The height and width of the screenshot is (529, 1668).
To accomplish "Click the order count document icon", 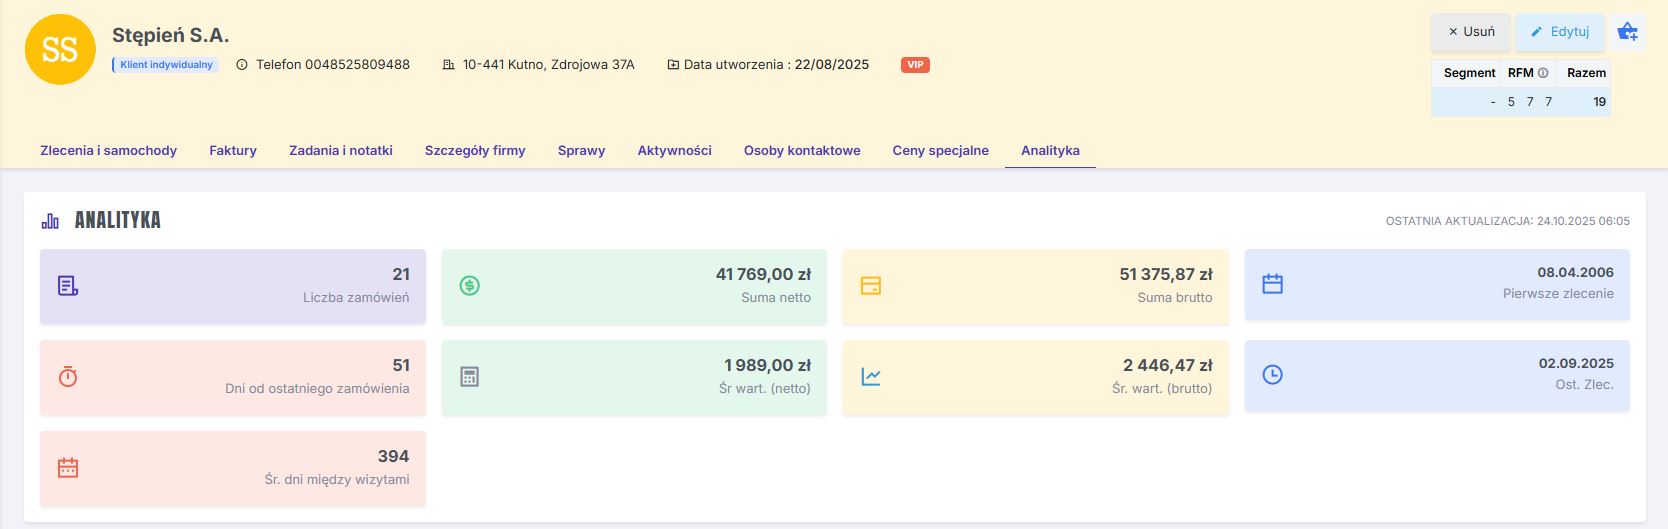I will point(68,286).
